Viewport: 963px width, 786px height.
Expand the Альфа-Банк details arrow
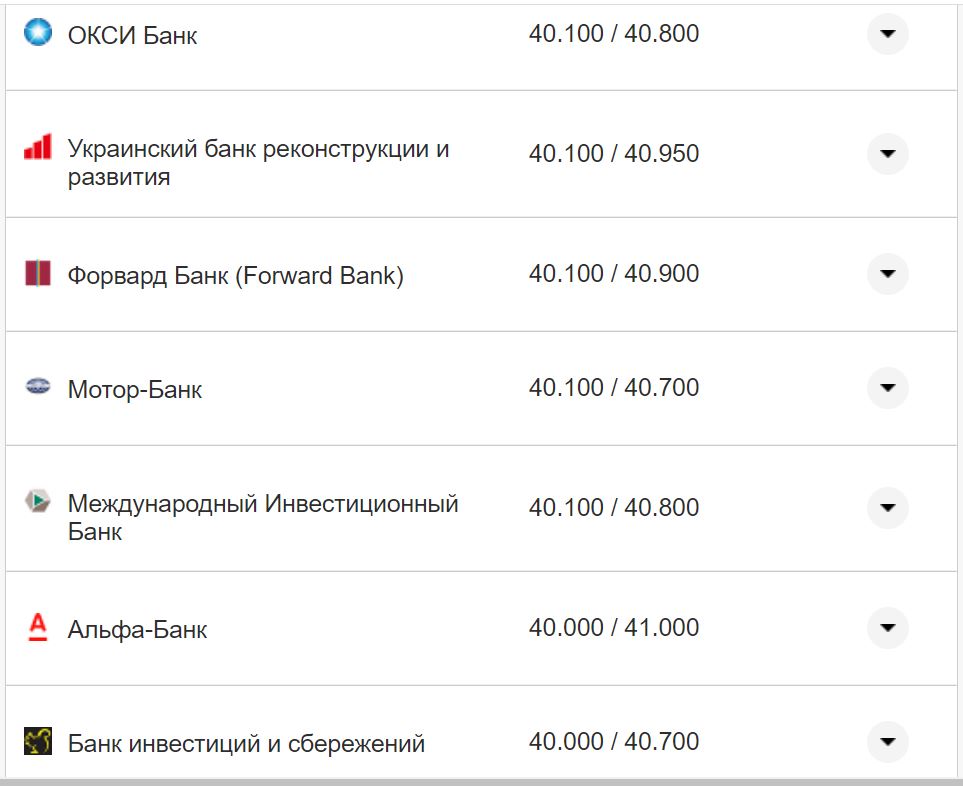(887, 628)
